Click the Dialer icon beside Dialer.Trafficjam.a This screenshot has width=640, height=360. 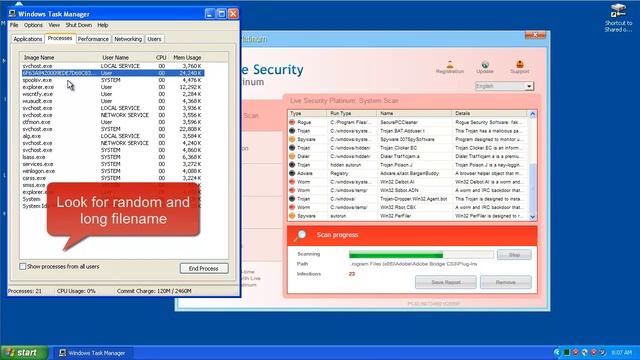point(292,156)
